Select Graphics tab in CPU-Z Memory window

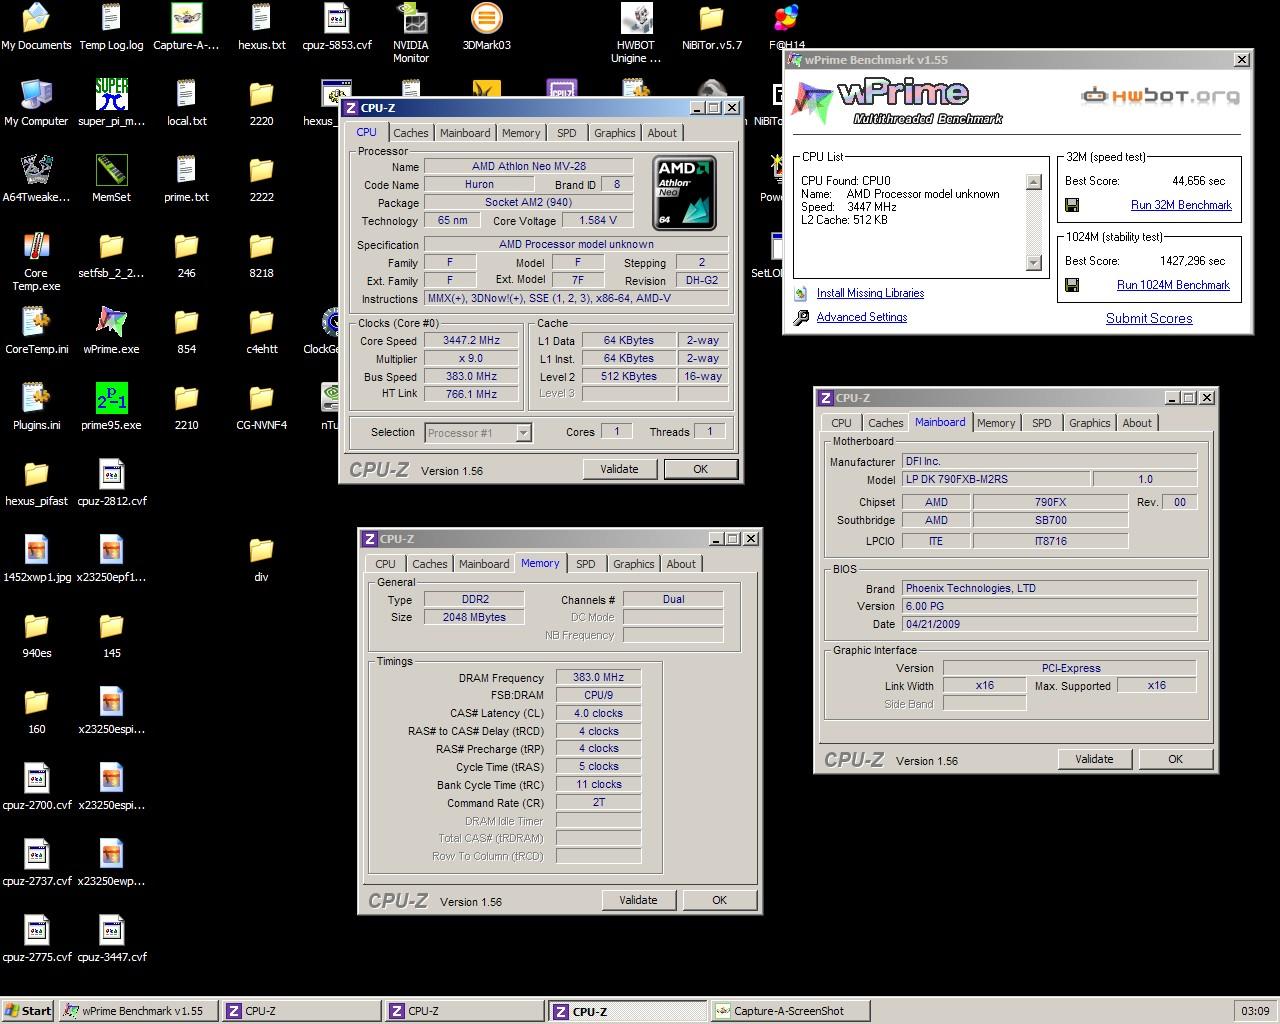click(634, 564)
